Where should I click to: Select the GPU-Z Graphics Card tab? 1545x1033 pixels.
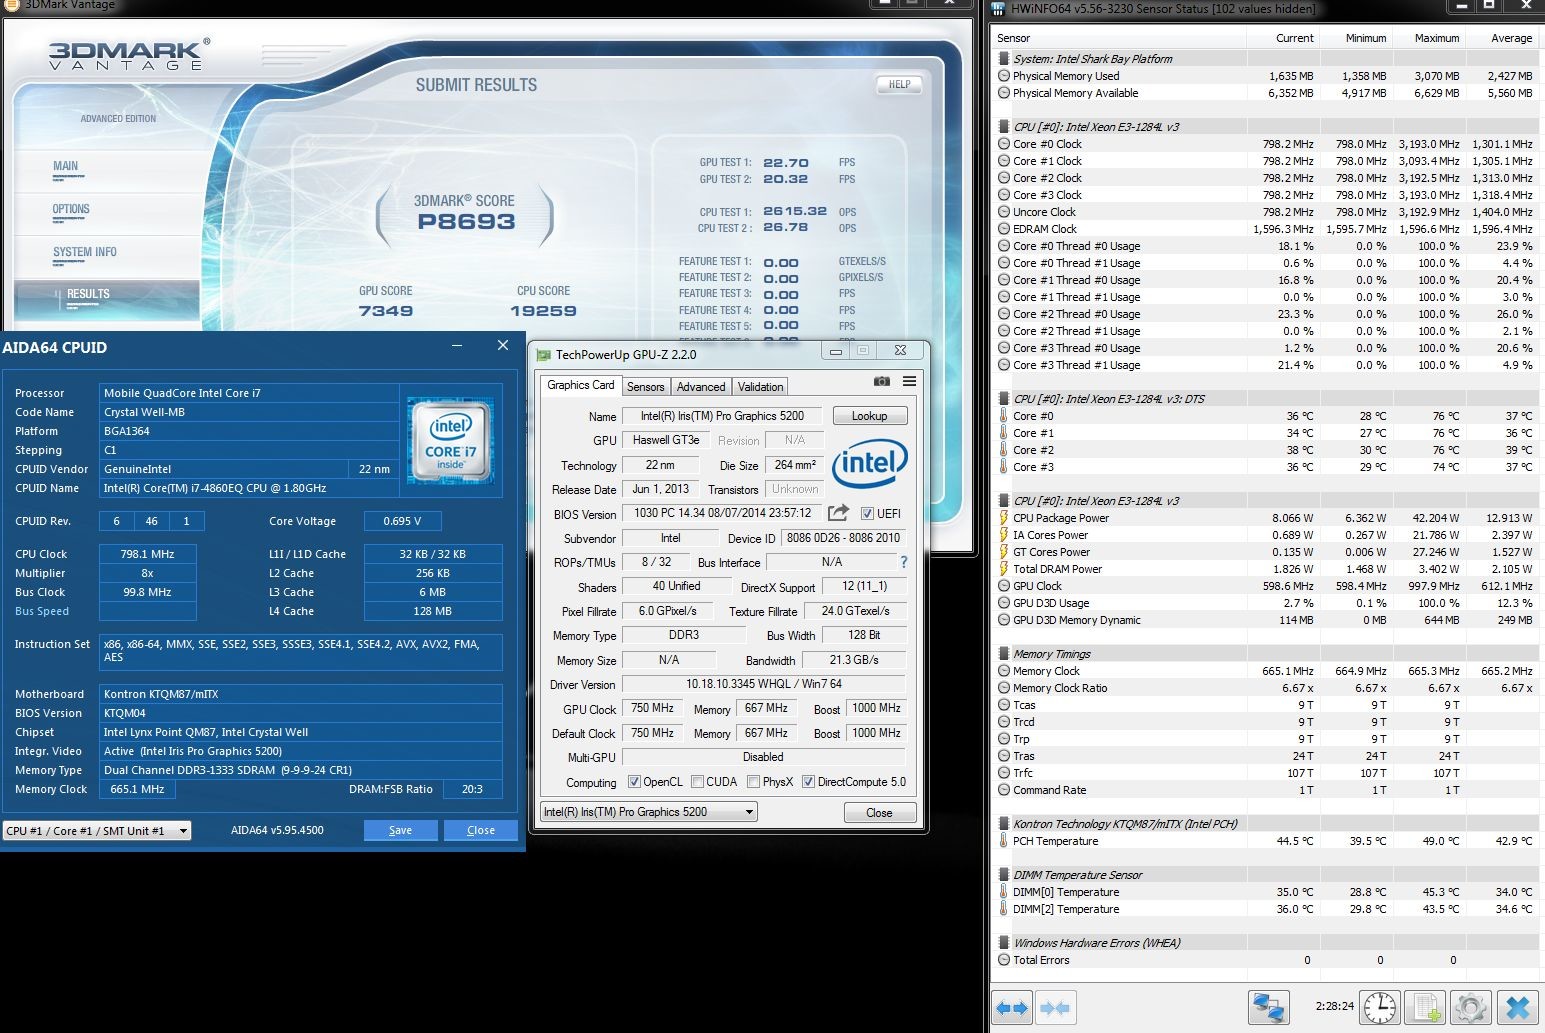pyautogui.click(x=581, y=385)
